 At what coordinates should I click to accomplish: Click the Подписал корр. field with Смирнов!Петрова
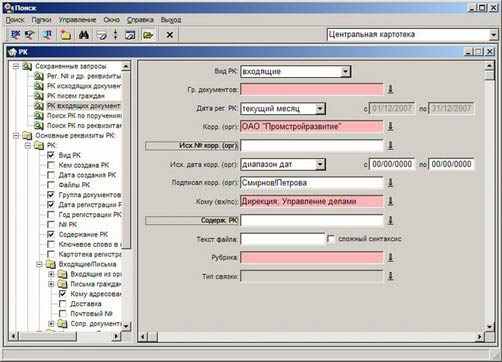pos(312,183)
